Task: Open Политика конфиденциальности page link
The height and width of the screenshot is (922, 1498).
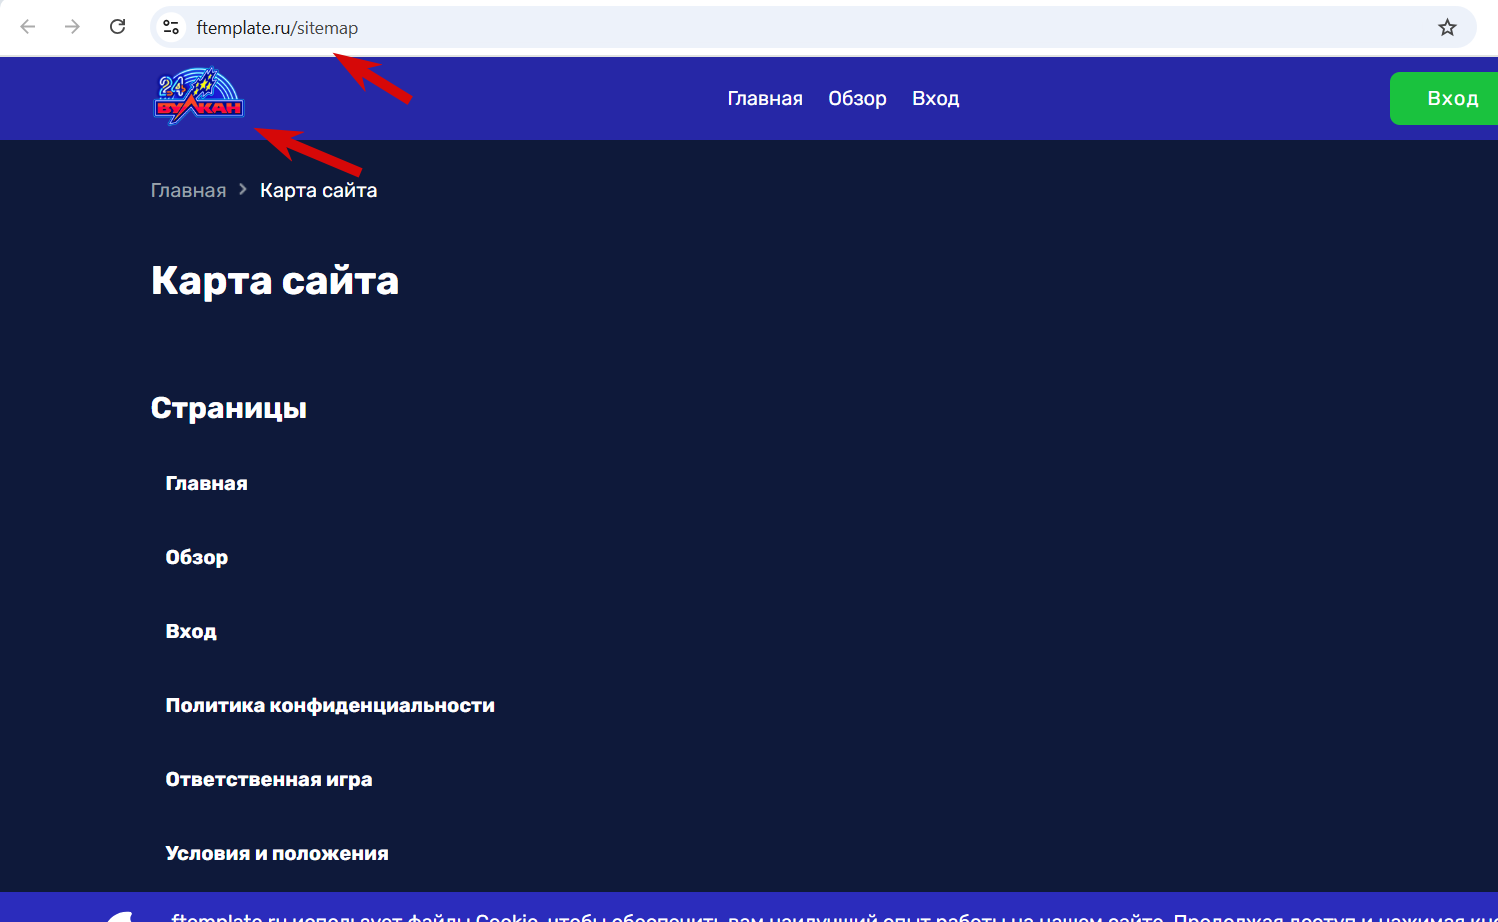Action: 330,705
